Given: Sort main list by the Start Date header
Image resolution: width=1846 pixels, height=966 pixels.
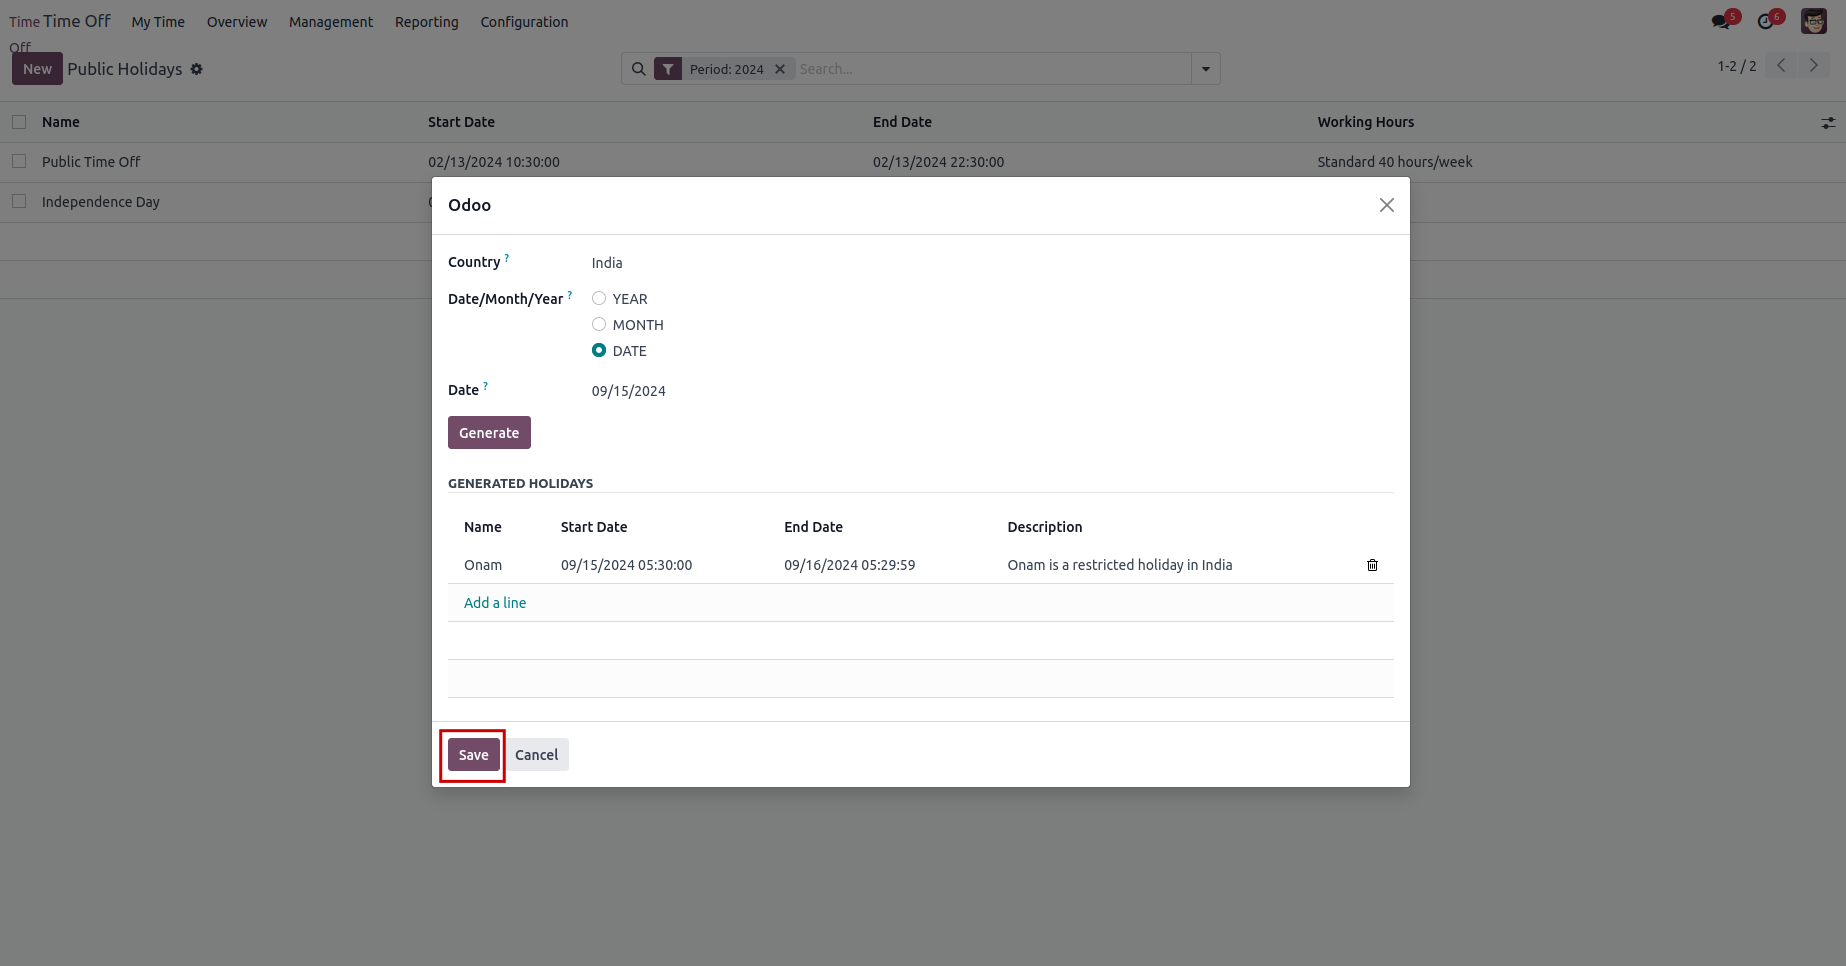Looking at the screenshot, I should 461,122.
